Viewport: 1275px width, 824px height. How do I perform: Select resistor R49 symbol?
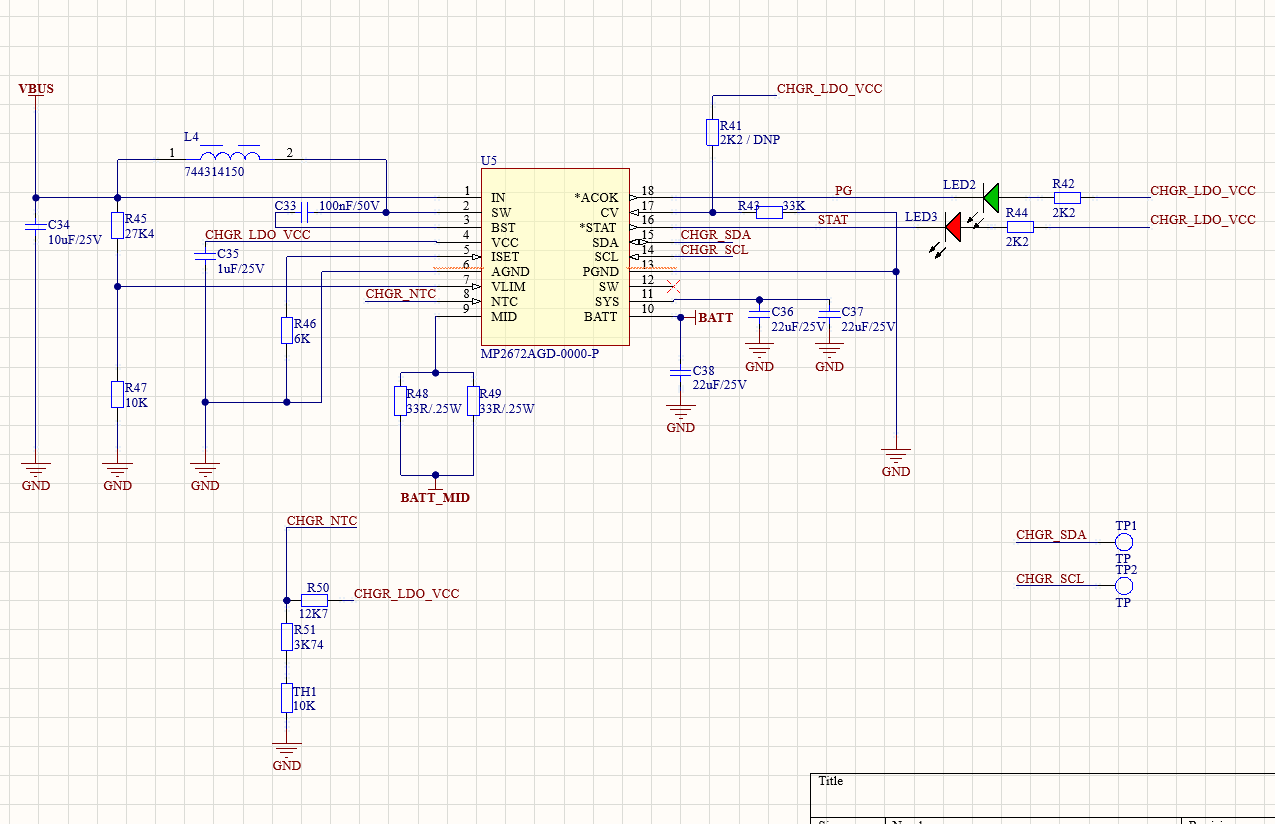(x=472, y=400)
